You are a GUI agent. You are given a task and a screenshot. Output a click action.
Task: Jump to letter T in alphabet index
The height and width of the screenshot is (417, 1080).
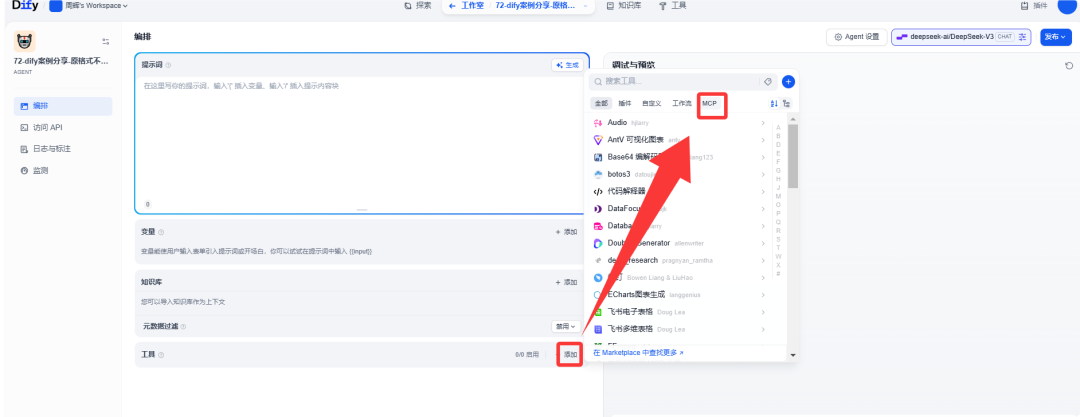click(x=778, y=247)
